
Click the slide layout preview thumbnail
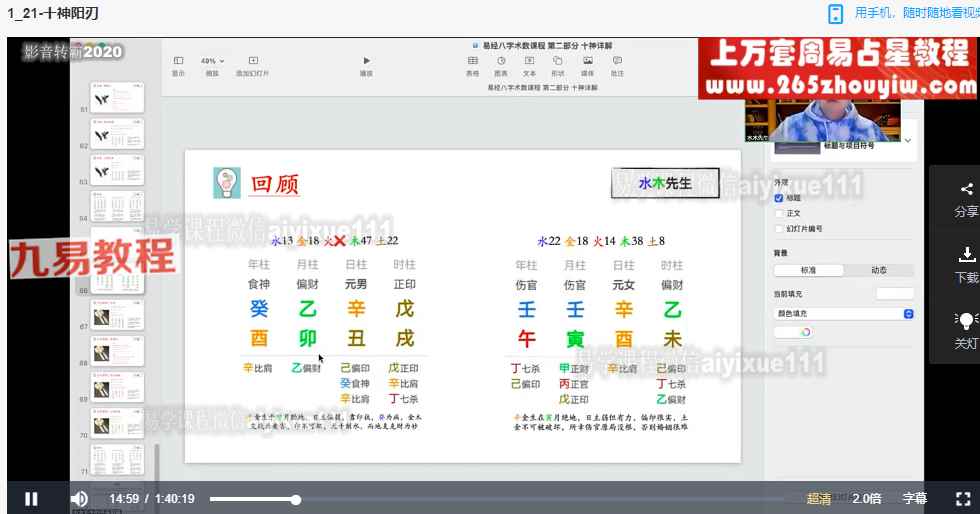(x=797, y=147)
